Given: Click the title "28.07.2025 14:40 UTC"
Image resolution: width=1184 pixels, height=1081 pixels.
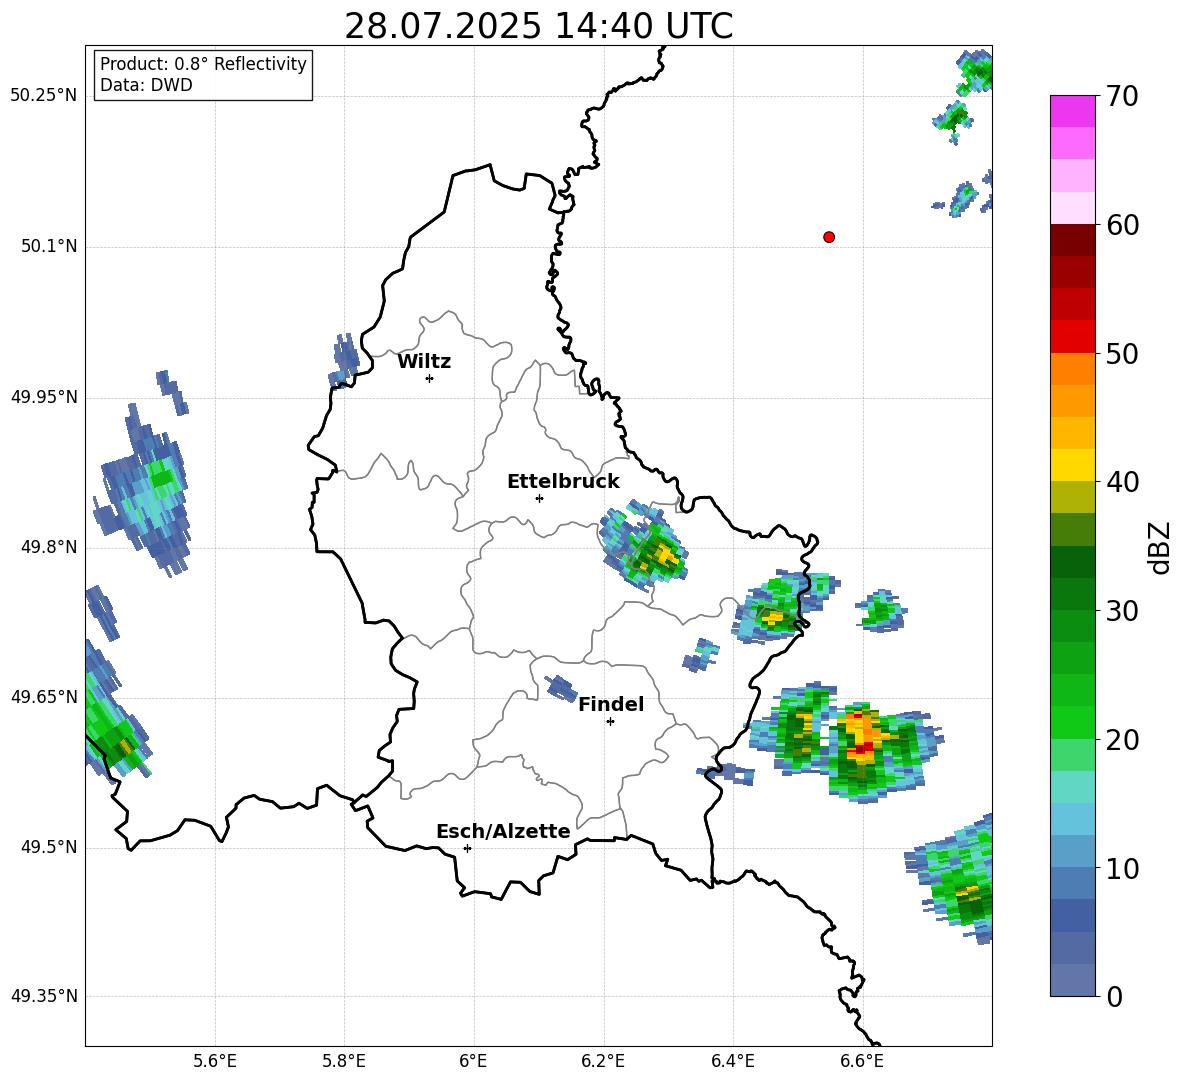Looking at the screenshot, I should 538,26.
